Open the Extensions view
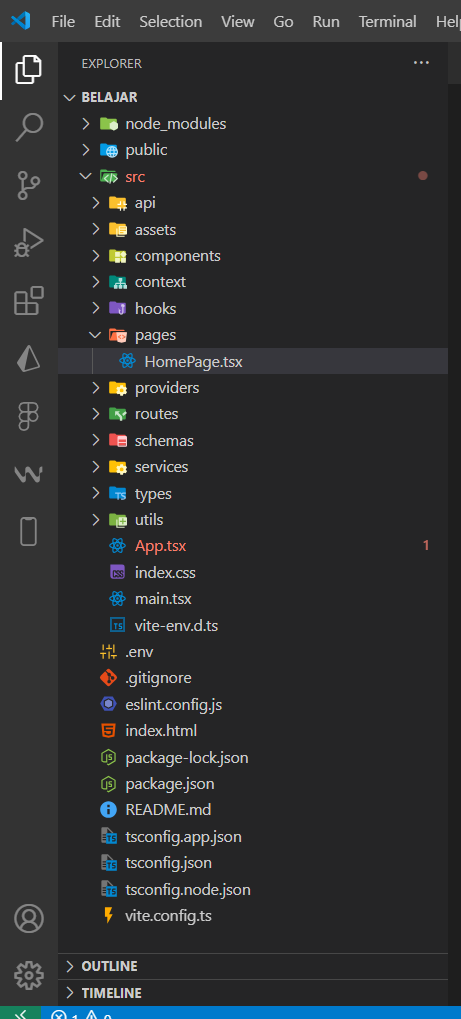461x1019 pixels. click(x=29, y=302)
